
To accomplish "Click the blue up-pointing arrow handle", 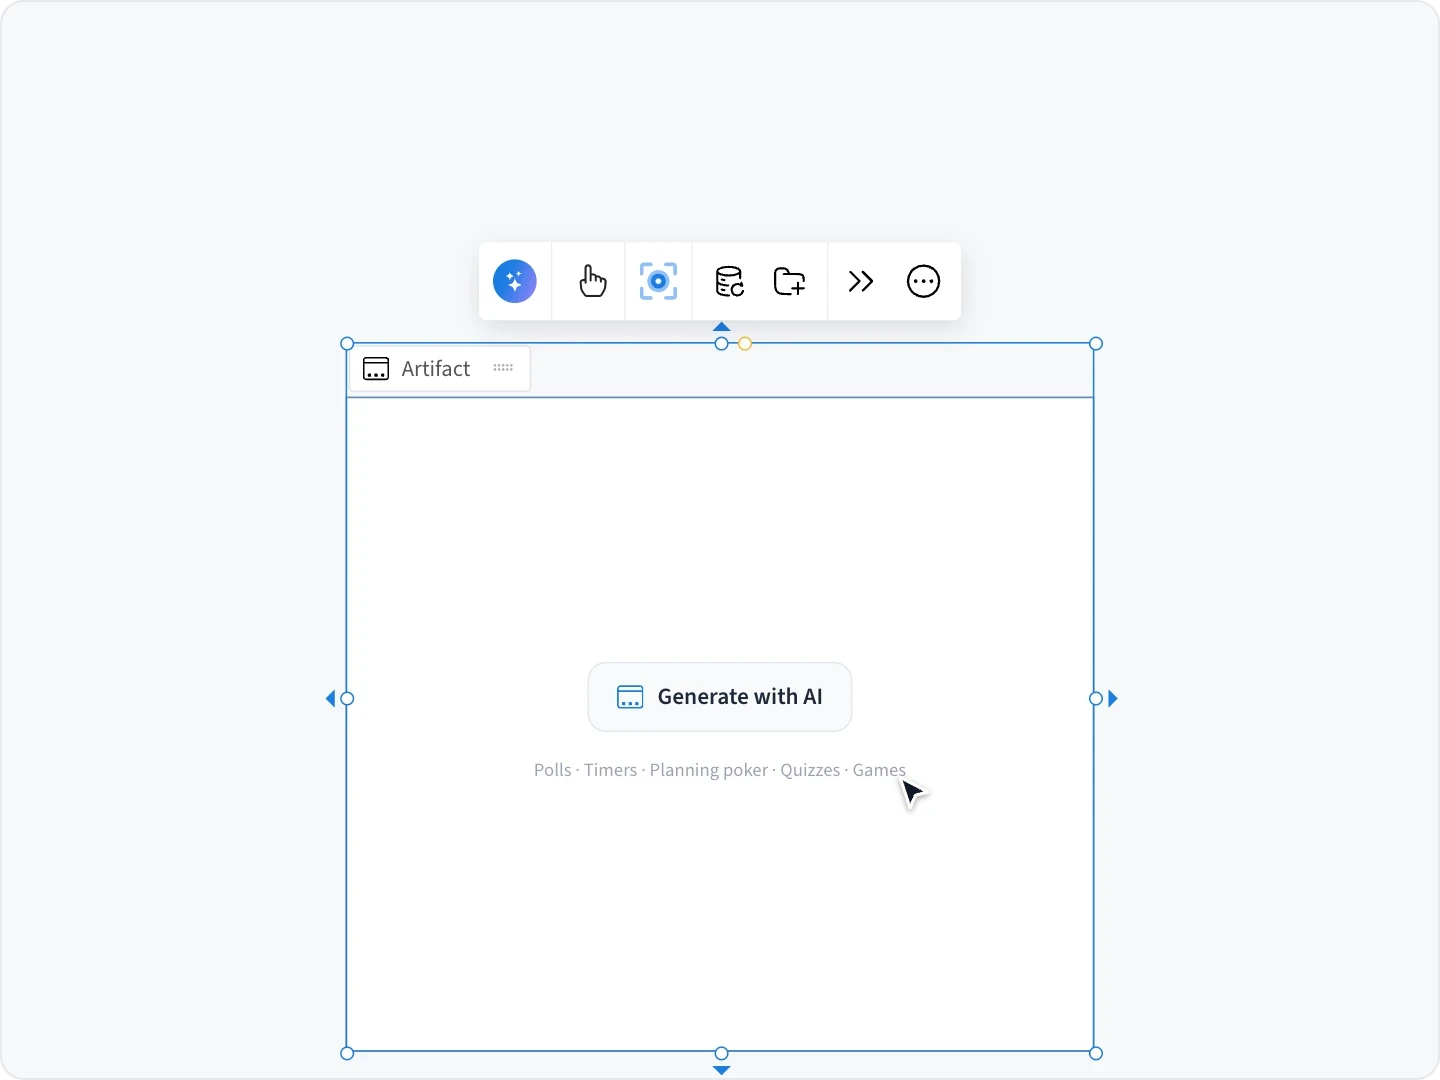I will [722, 327].
